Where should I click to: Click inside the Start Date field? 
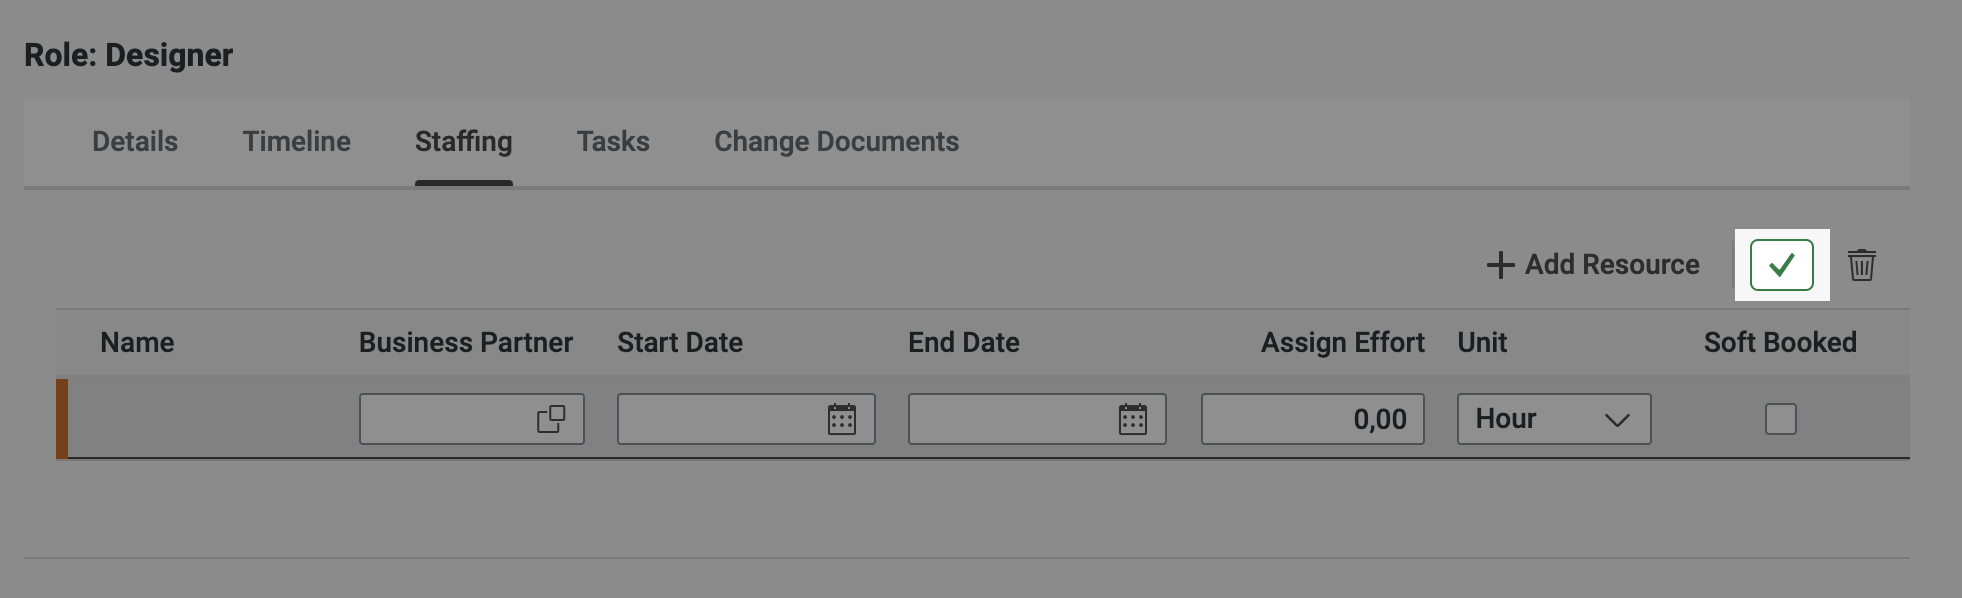click(x=720, y=419)
